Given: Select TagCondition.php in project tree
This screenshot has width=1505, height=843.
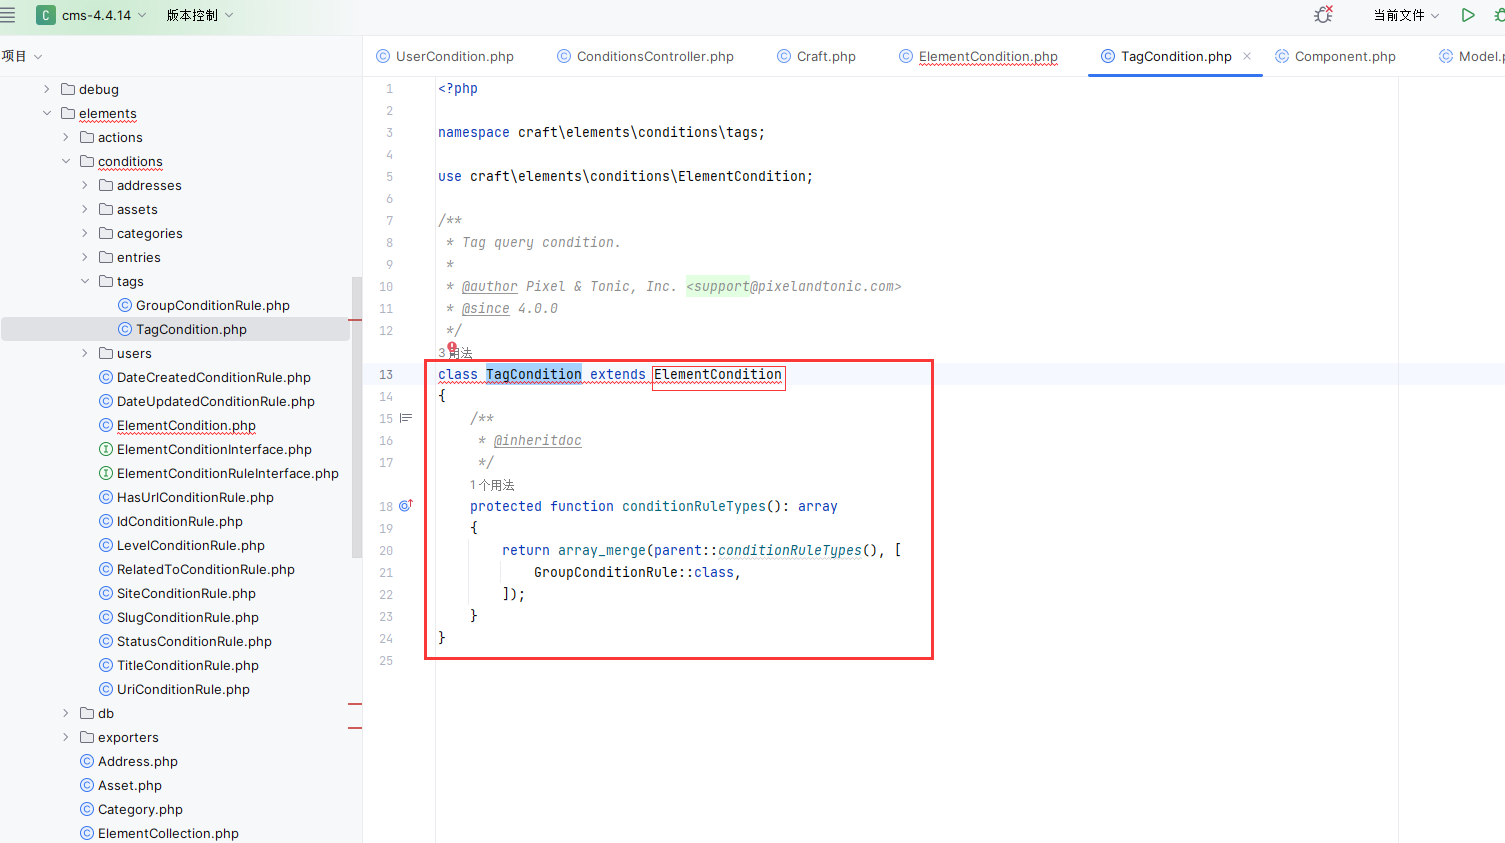Looking at the screenshot, I should pos(182,329).
